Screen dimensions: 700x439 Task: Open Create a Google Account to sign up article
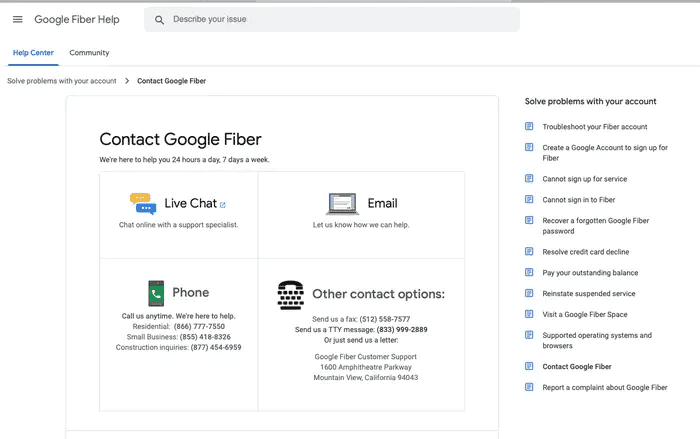(605, 153)
